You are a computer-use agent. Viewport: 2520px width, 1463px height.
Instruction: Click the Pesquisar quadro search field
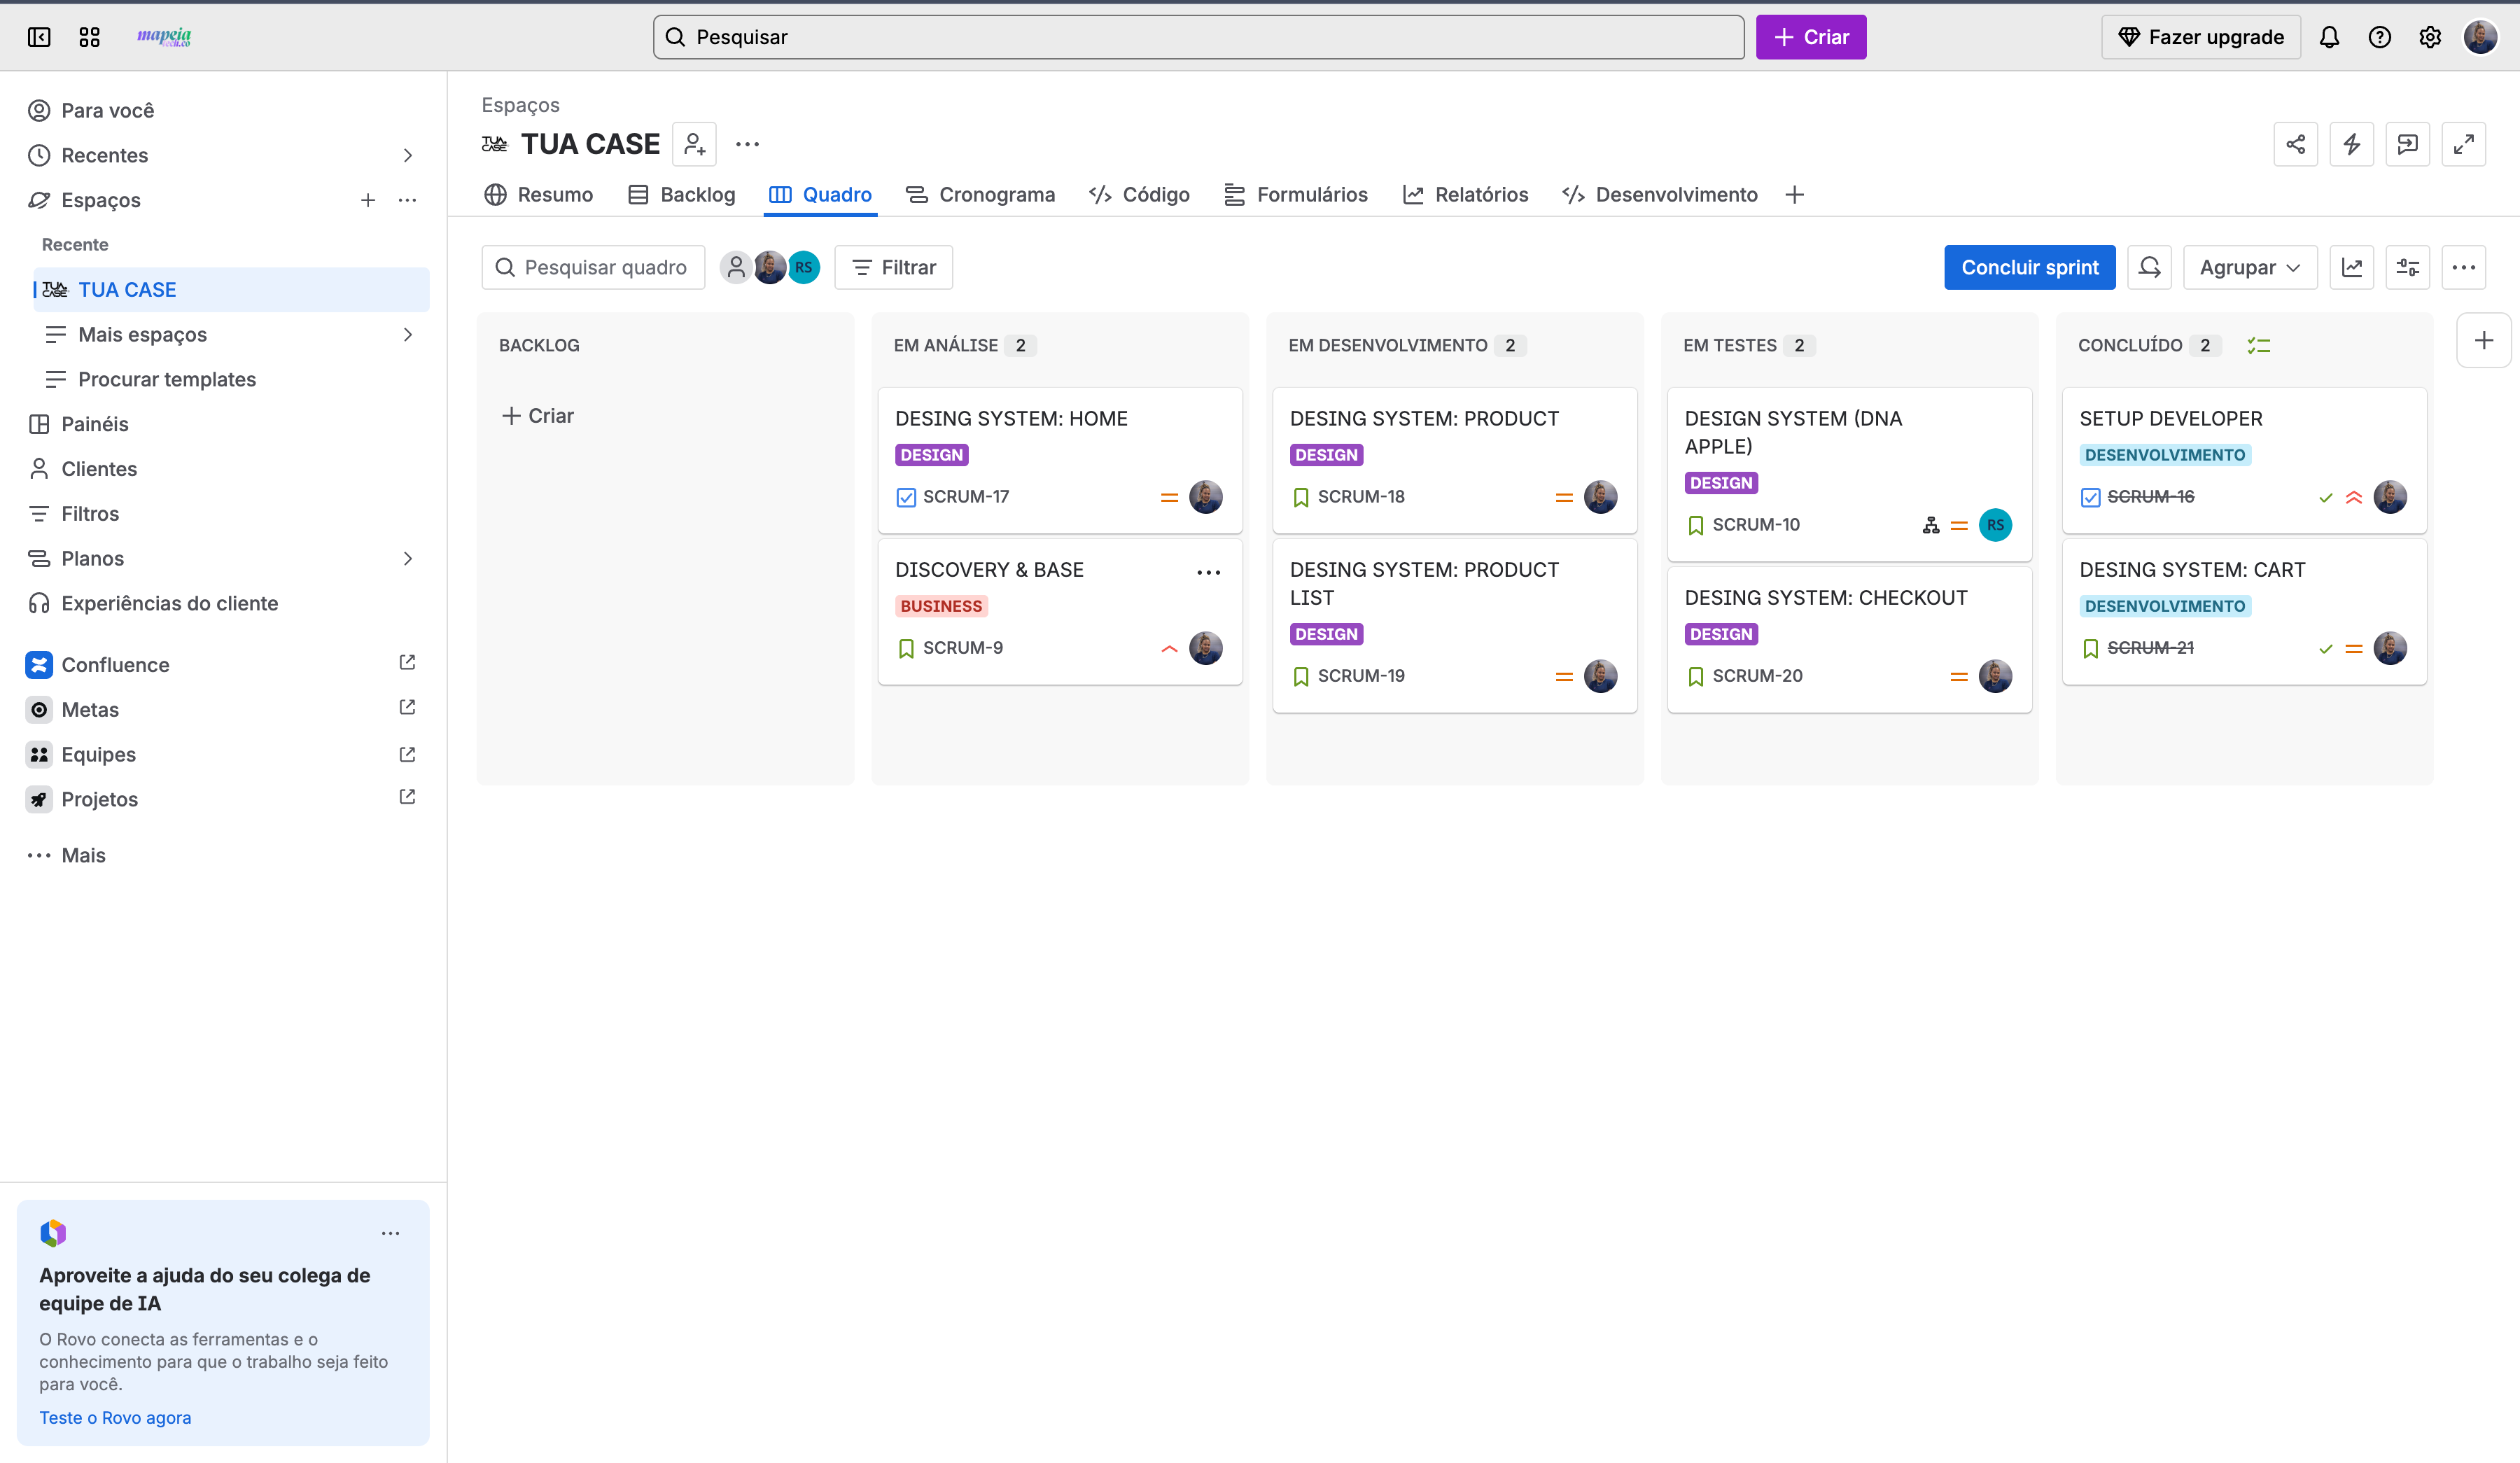(593, 267)
